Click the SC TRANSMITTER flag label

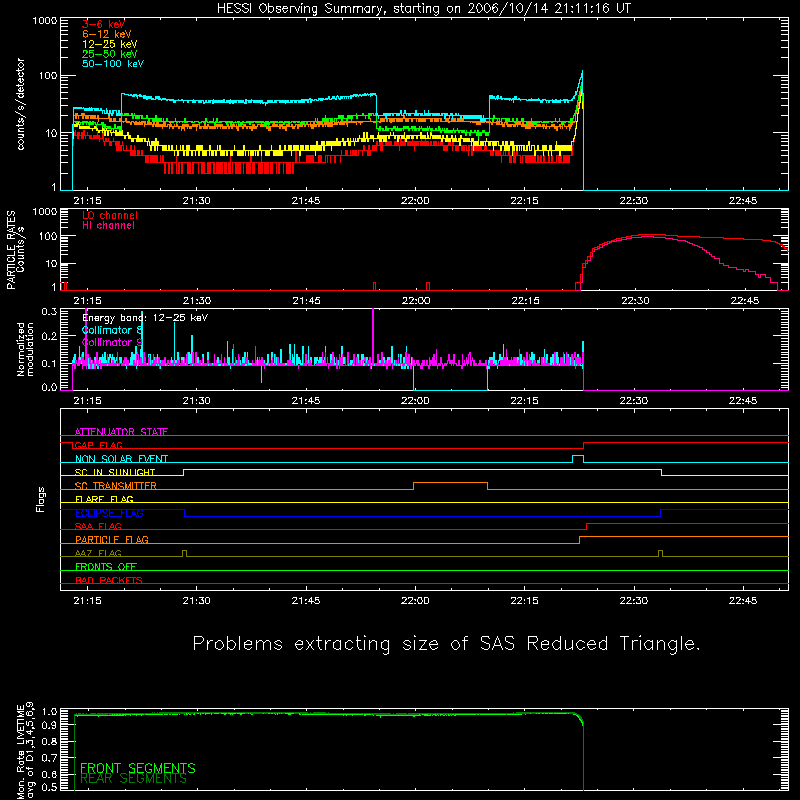pos(115,486)
